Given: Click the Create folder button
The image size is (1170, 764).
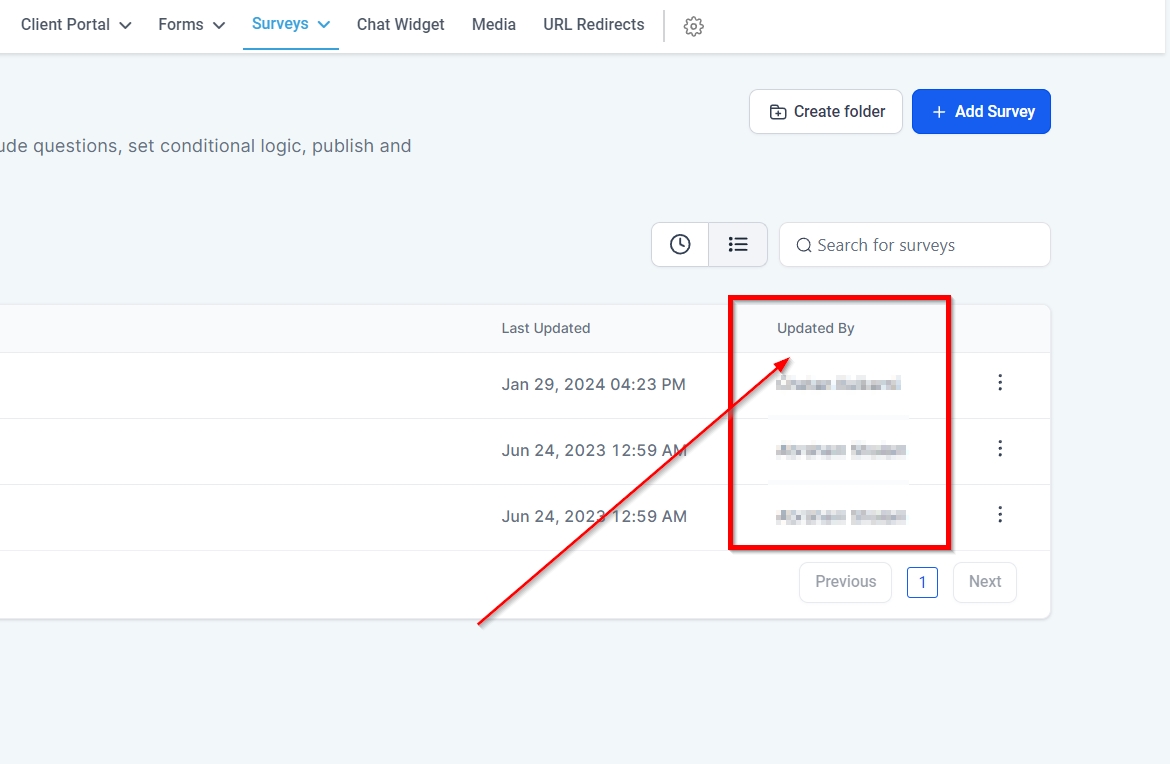Looking at the screenshot, I should coord(826,112).
